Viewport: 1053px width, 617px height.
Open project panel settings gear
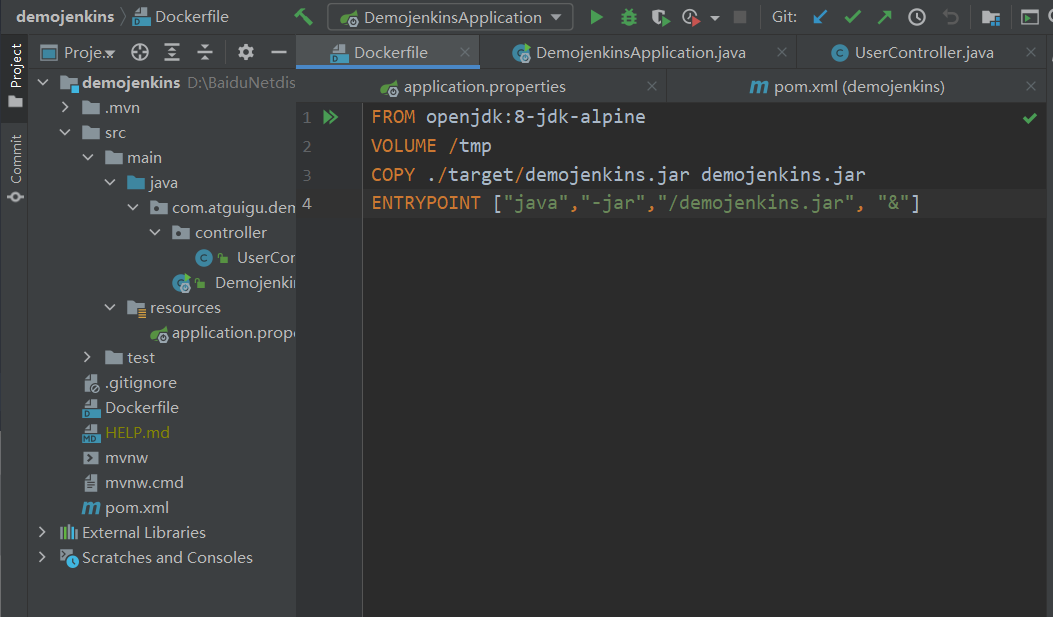pos(246,52)
